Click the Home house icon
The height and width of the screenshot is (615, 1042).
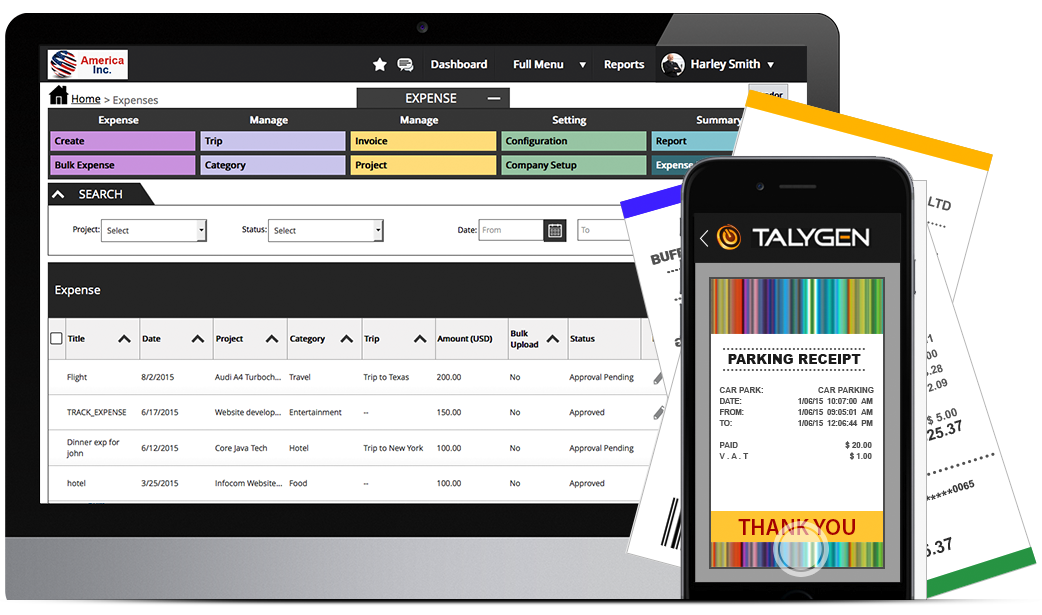[x=58, y=96]
